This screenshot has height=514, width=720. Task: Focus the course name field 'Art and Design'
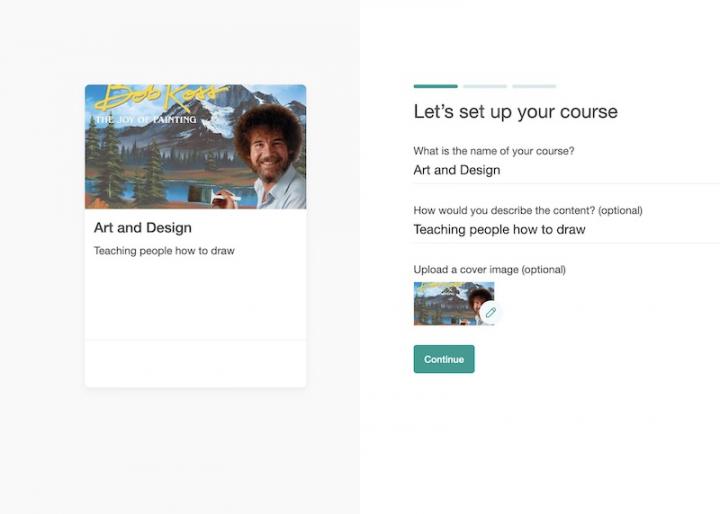click(567, 170)
